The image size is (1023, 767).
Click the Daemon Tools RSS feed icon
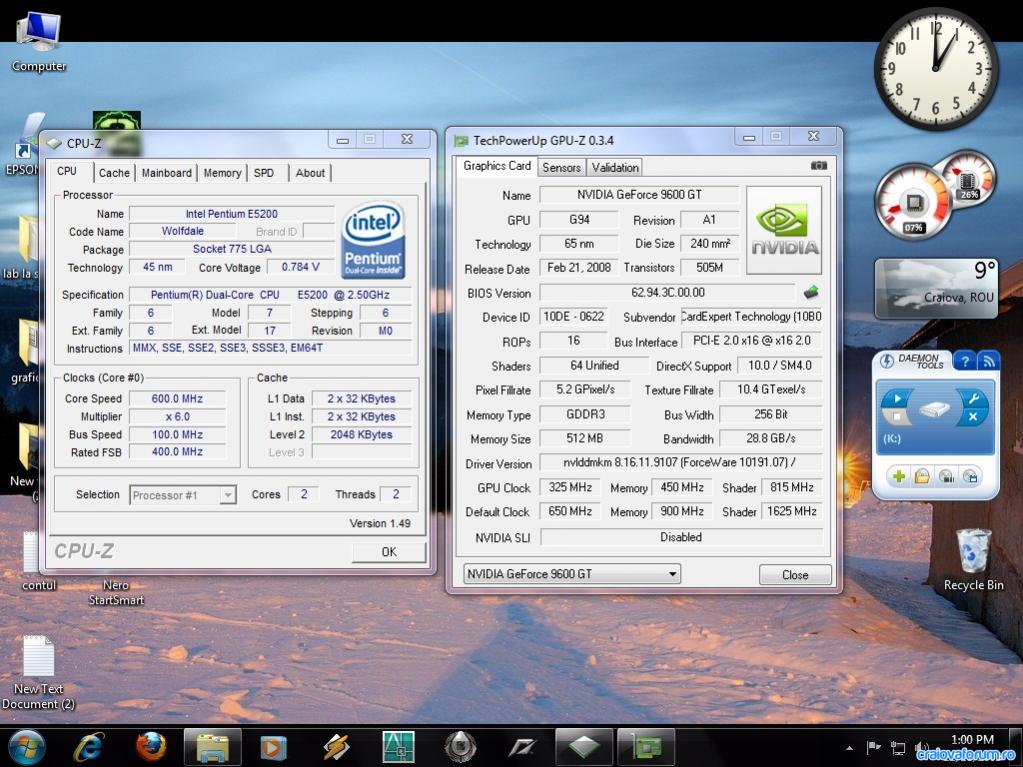(x=988, y=361)
